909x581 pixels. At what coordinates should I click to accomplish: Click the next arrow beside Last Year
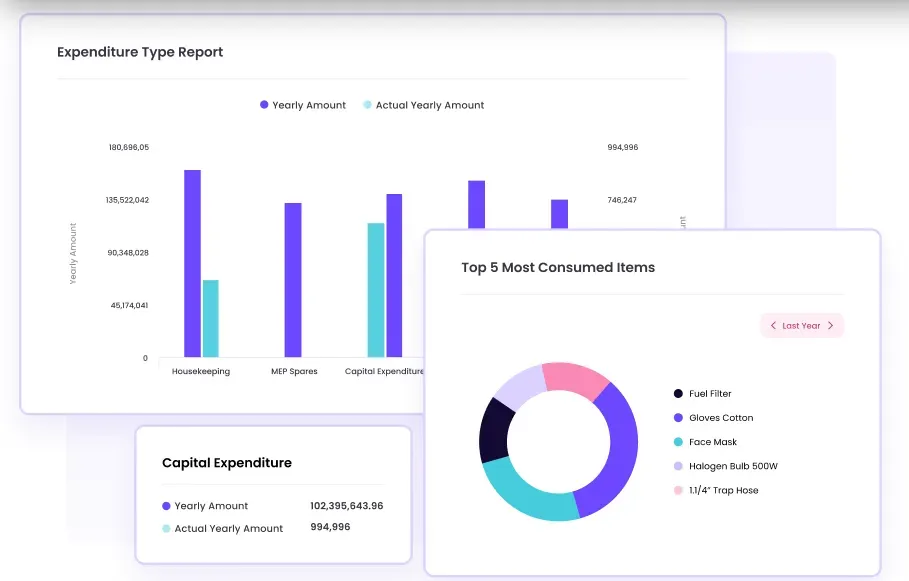(830, 326)
